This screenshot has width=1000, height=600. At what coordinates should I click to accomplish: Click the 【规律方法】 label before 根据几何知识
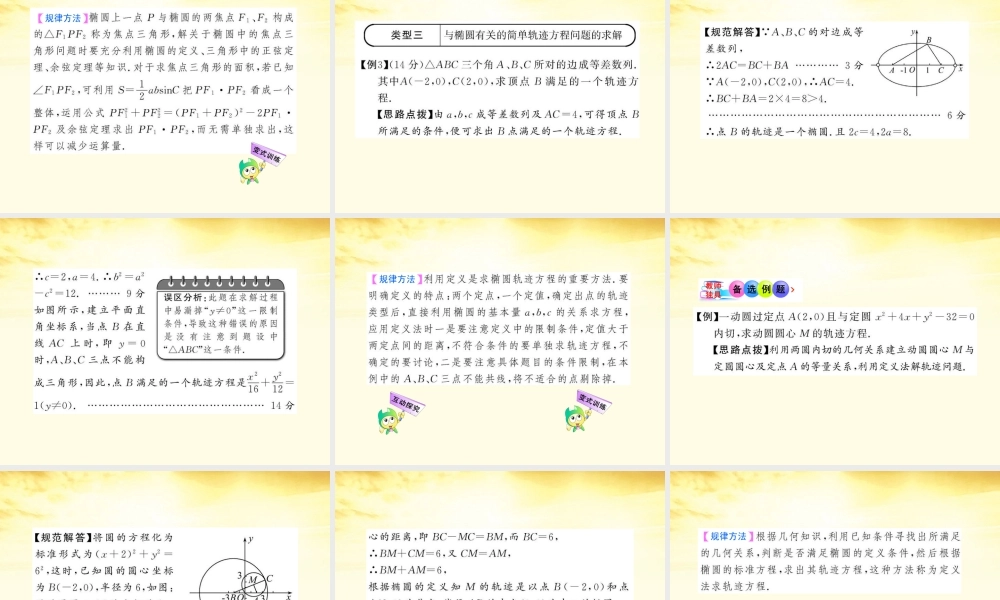728,537
